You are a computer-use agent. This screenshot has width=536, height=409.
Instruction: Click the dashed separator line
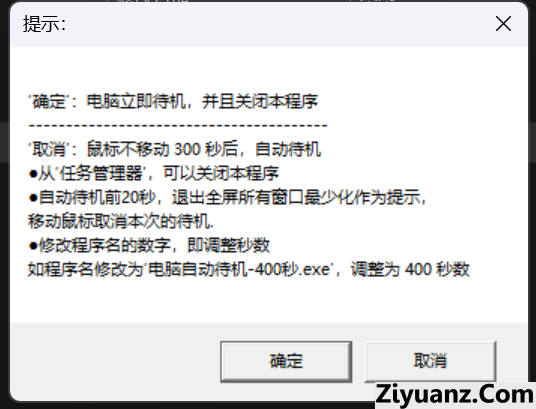tap(178, 126)
